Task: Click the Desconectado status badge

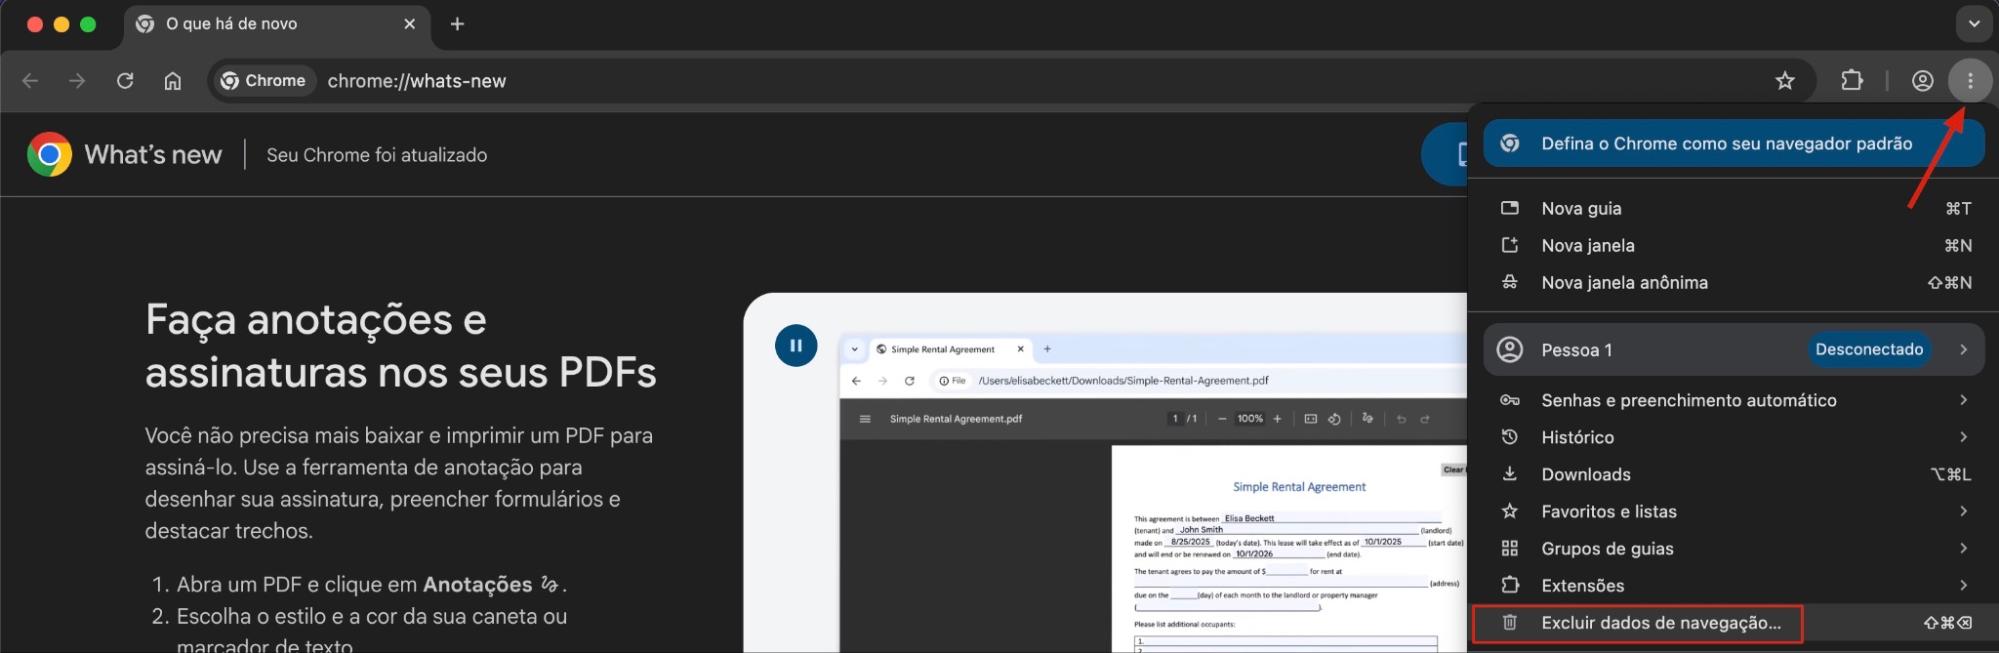Action: pos(1869,349)
